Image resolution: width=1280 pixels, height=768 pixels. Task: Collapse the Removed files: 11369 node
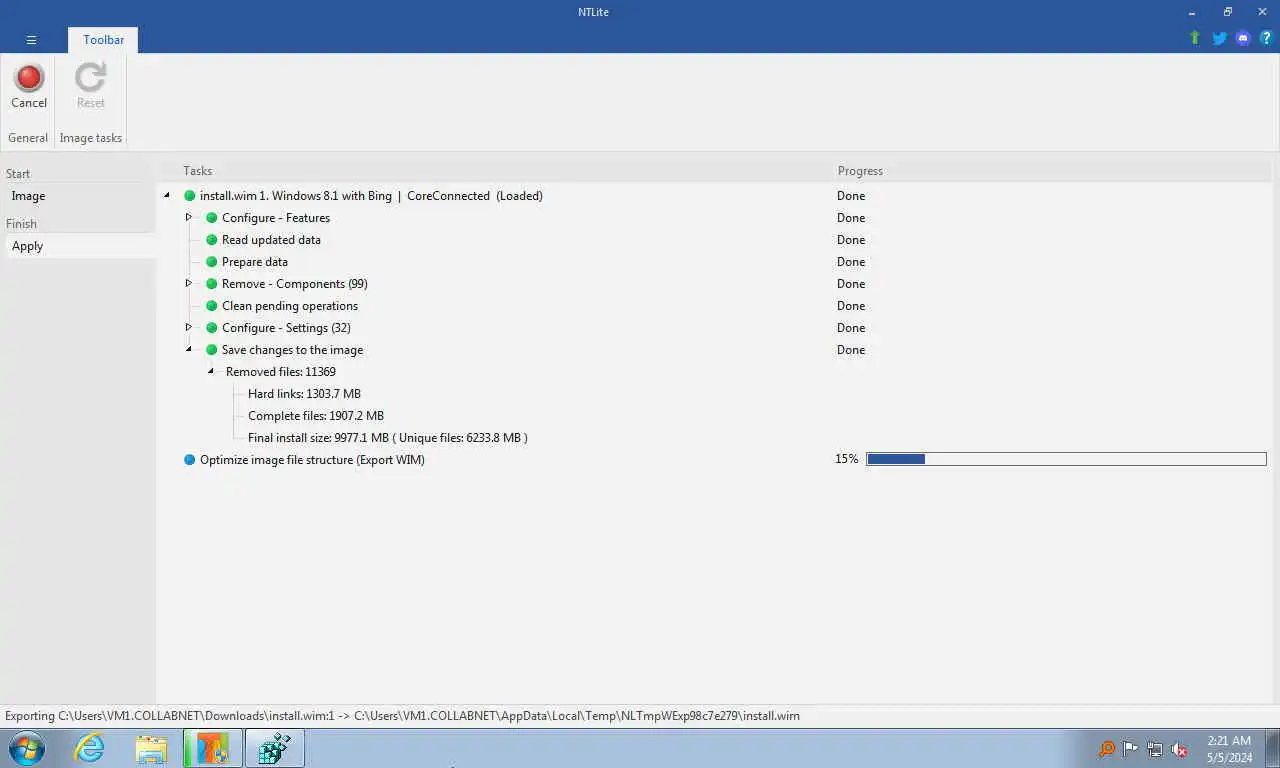pos(211,372)
